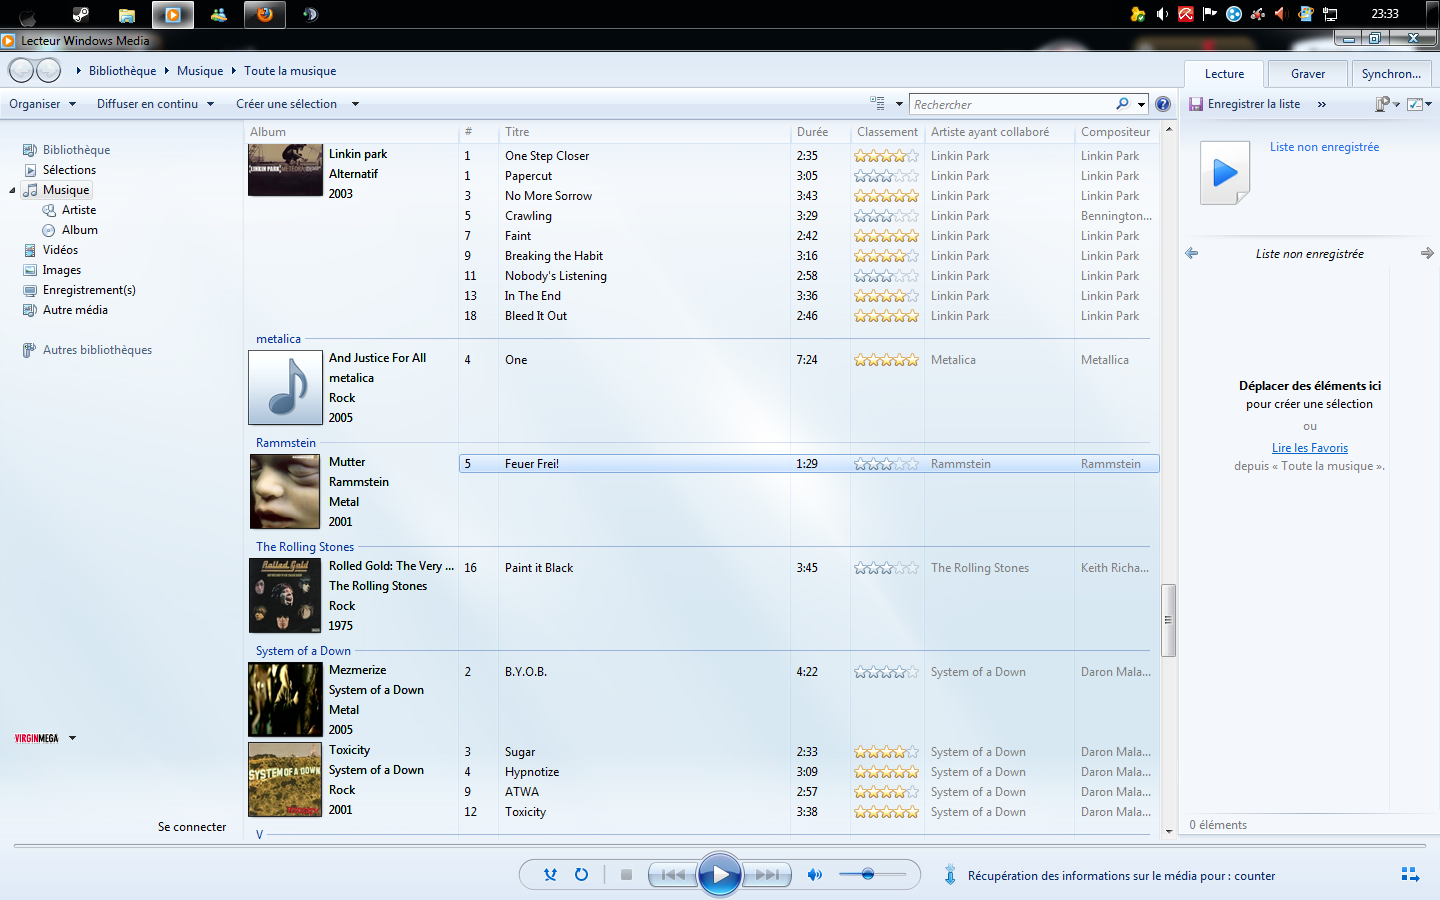The image size is (1440, 900).
Task: Open the help question mark icon
Action: click(x=1163, y=104)
